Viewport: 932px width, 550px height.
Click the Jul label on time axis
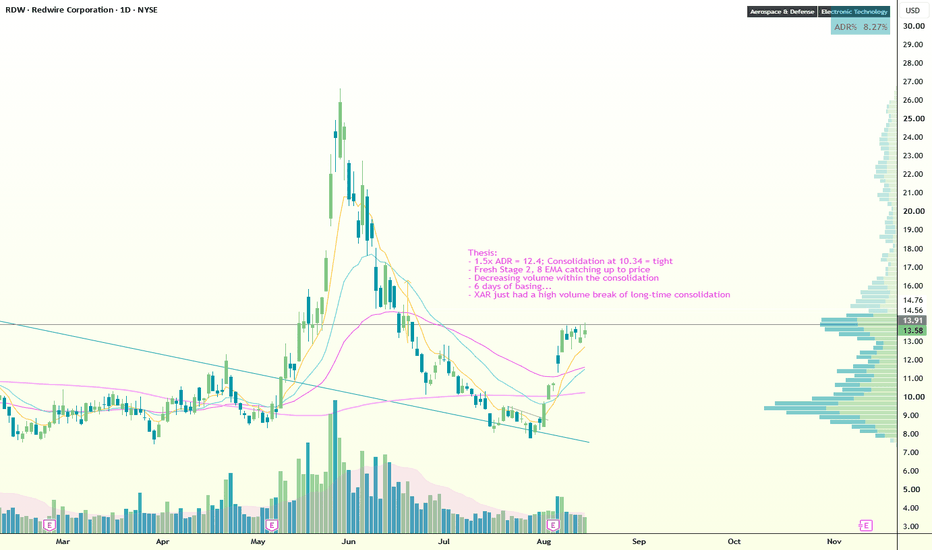(x=443, y=542)
